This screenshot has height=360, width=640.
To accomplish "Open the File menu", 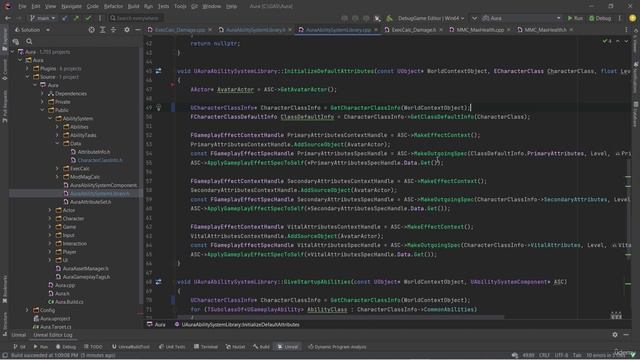I will click(x=22, y=6).
